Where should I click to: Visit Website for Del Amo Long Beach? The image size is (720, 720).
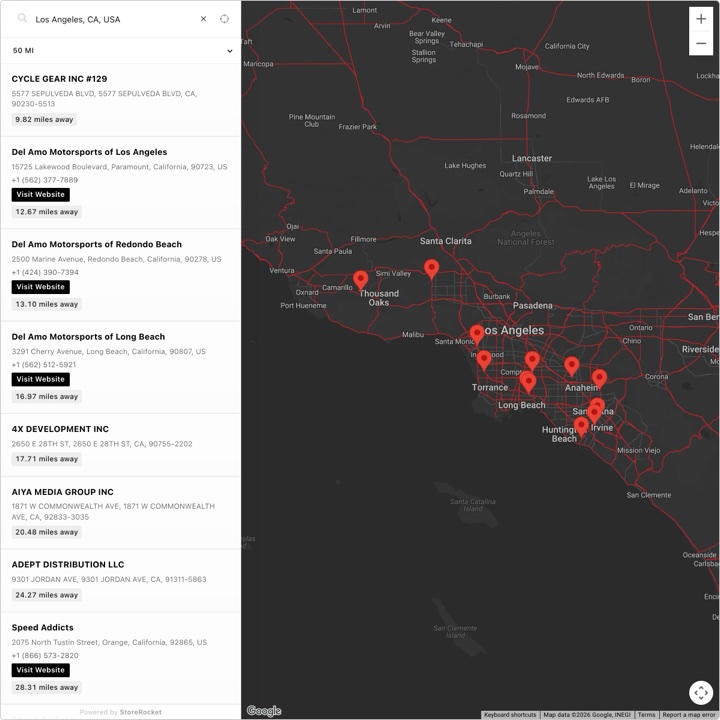(40, 379)
